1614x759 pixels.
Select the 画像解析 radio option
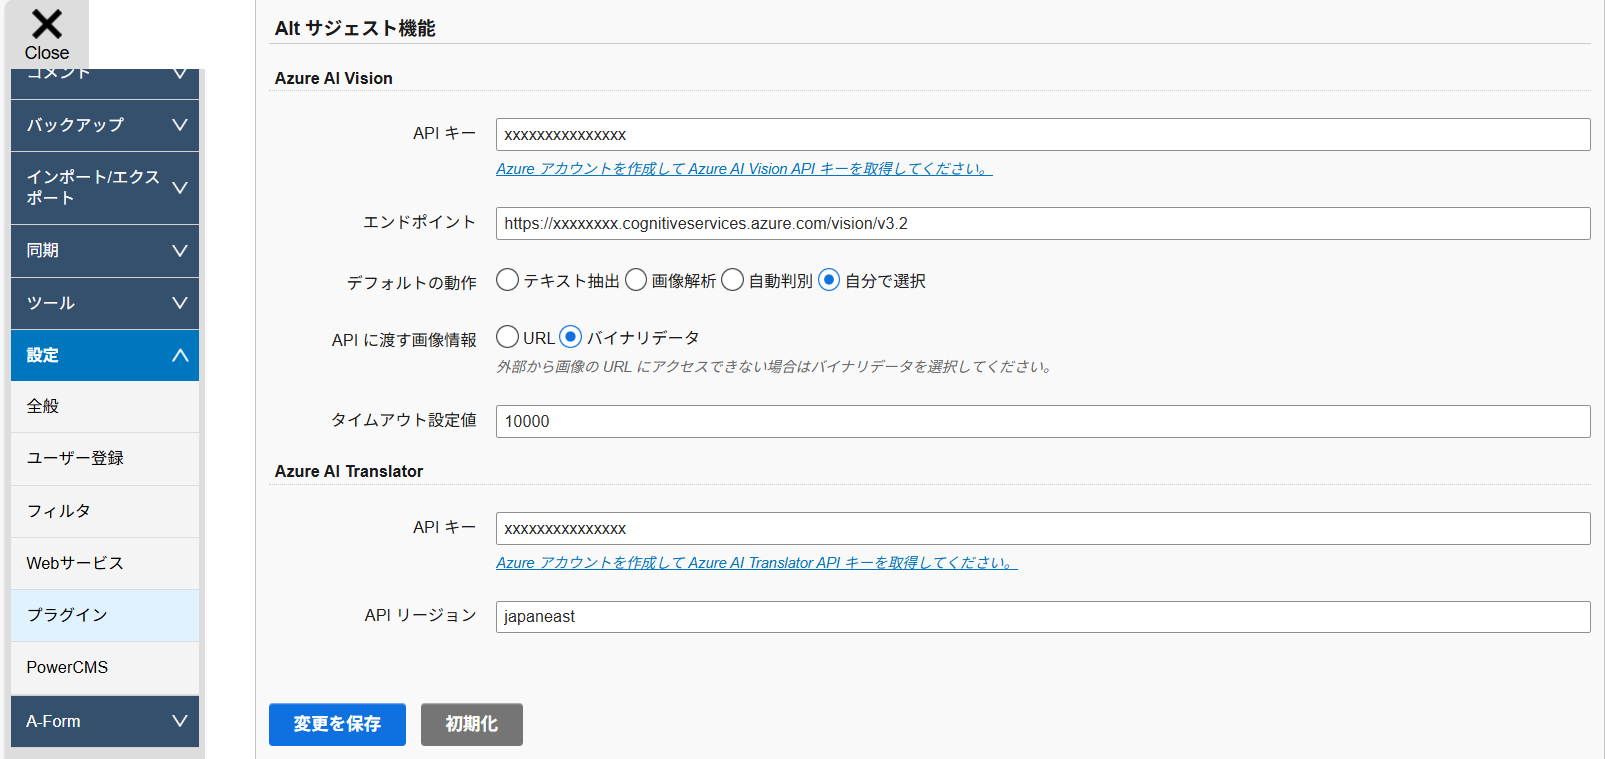coord(636,280)
